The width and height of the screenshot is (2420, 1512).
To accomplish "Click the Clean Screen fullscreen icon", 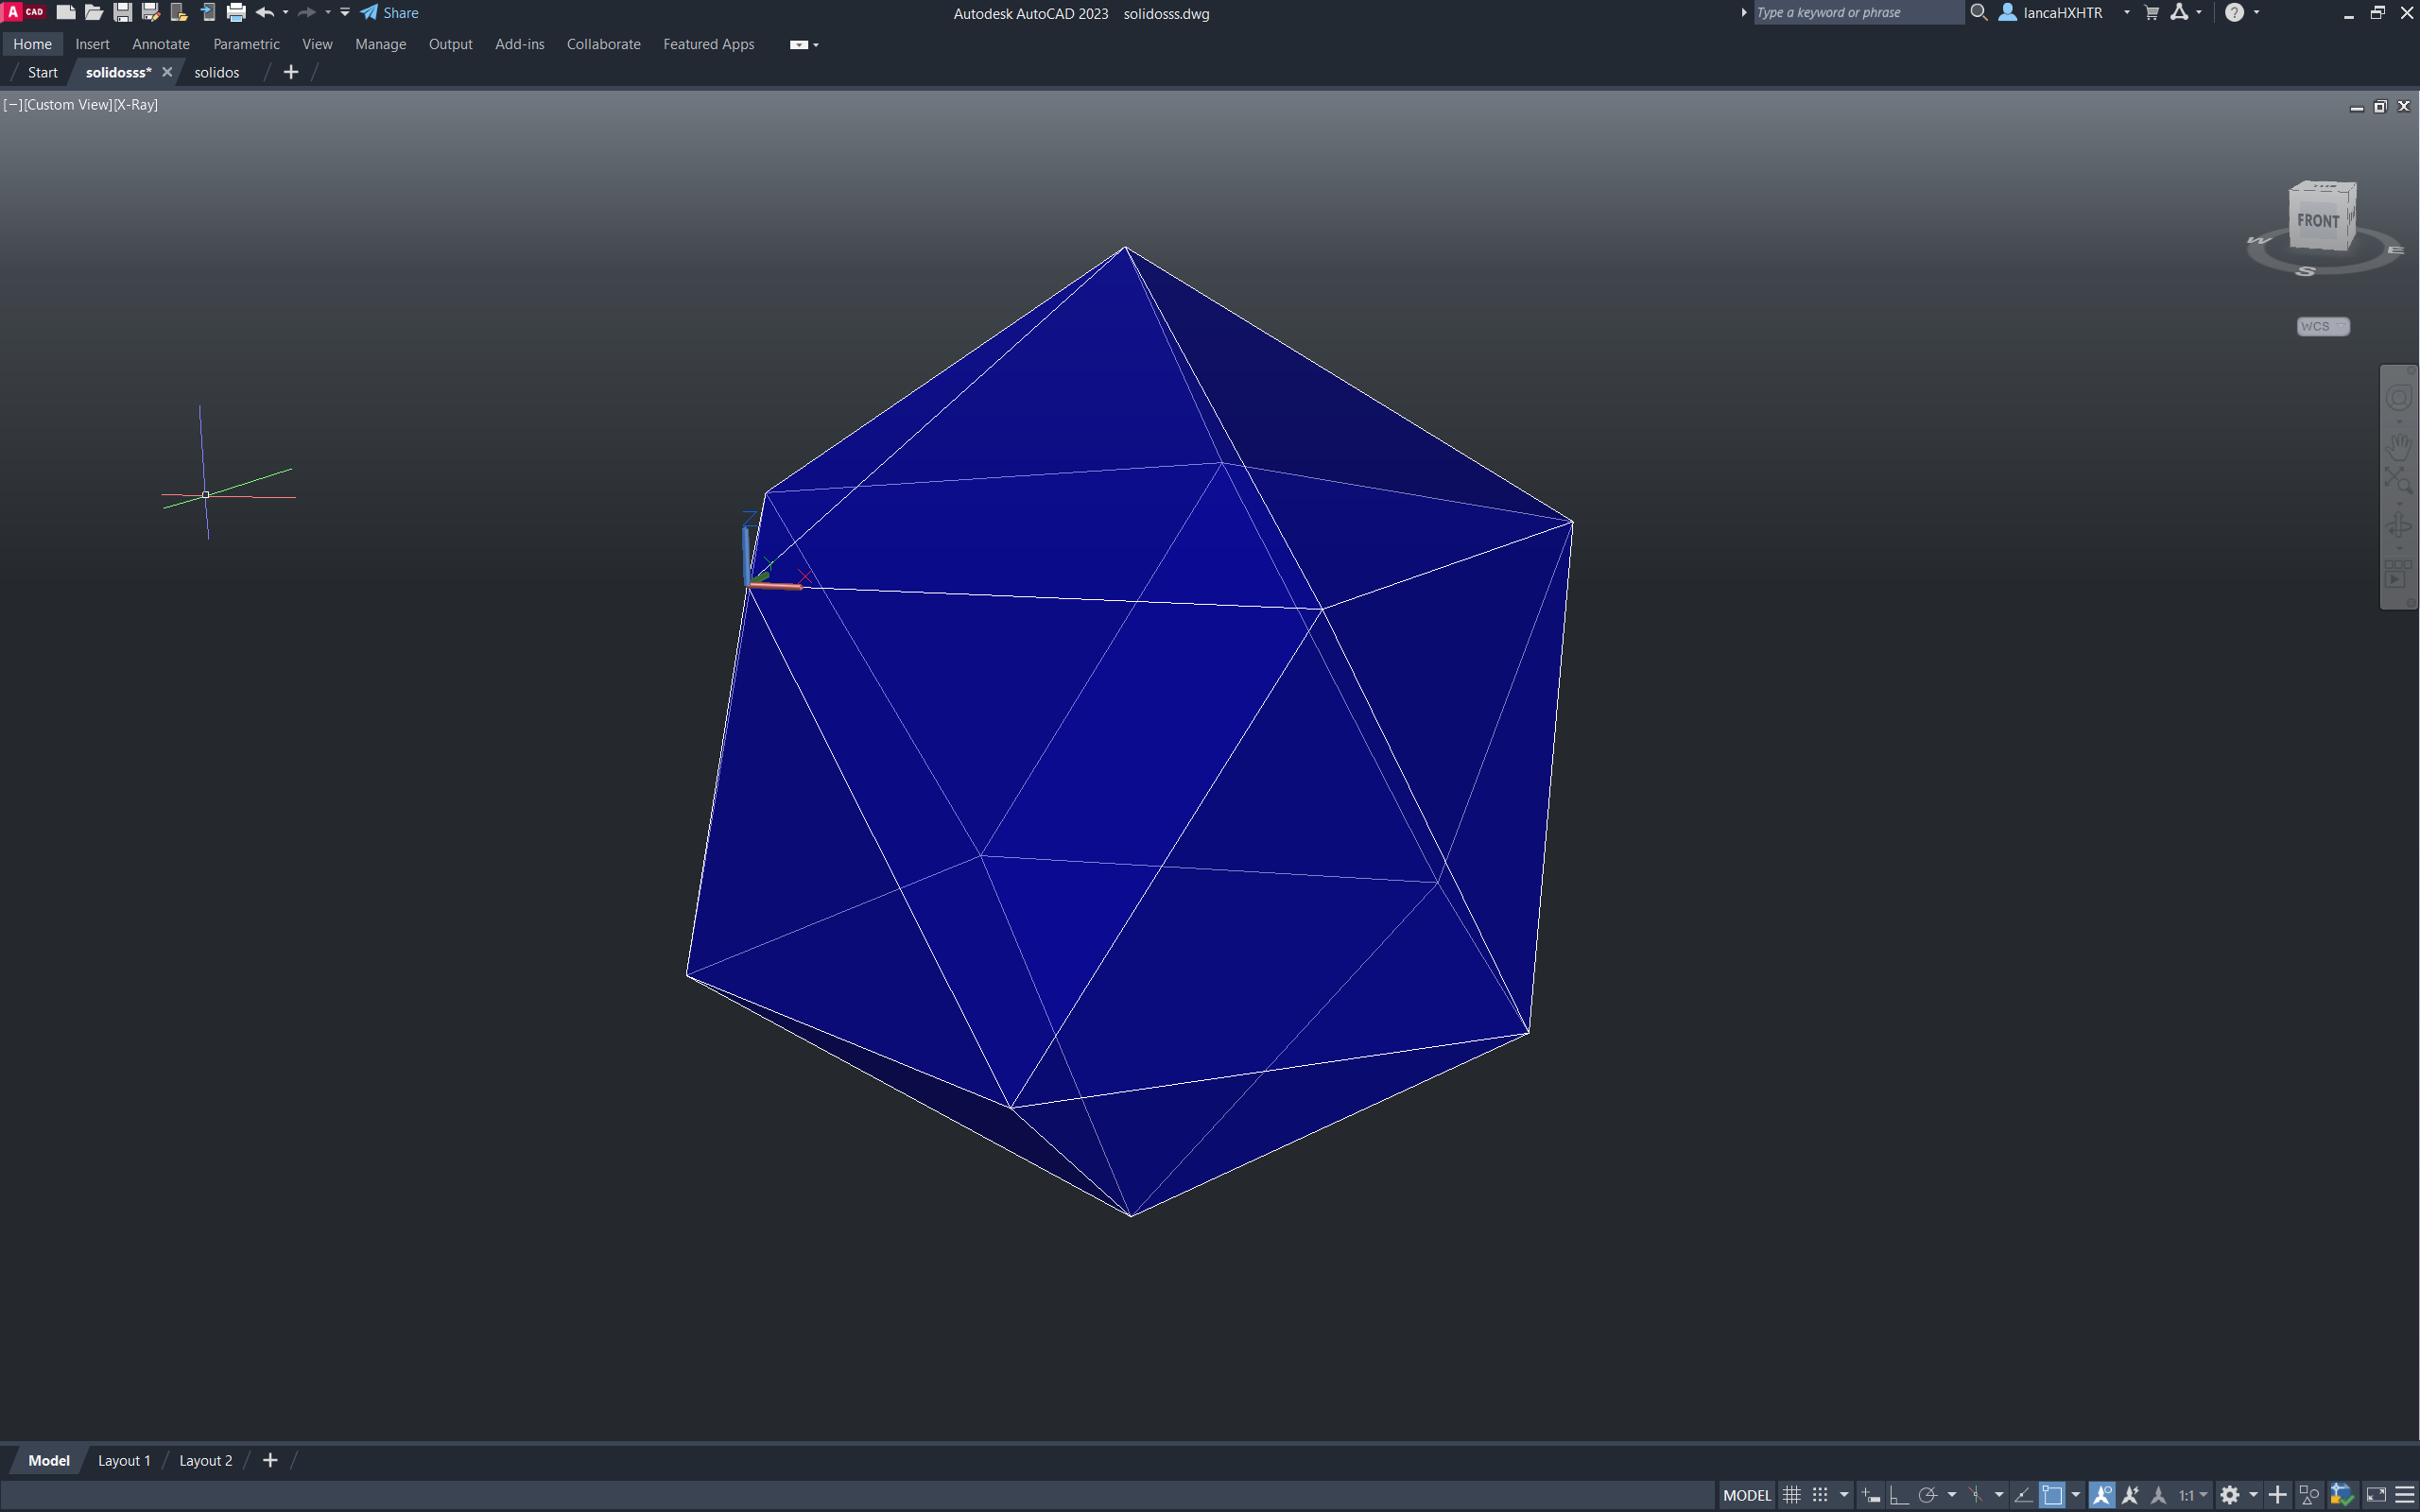I will click(2375, 1495).
